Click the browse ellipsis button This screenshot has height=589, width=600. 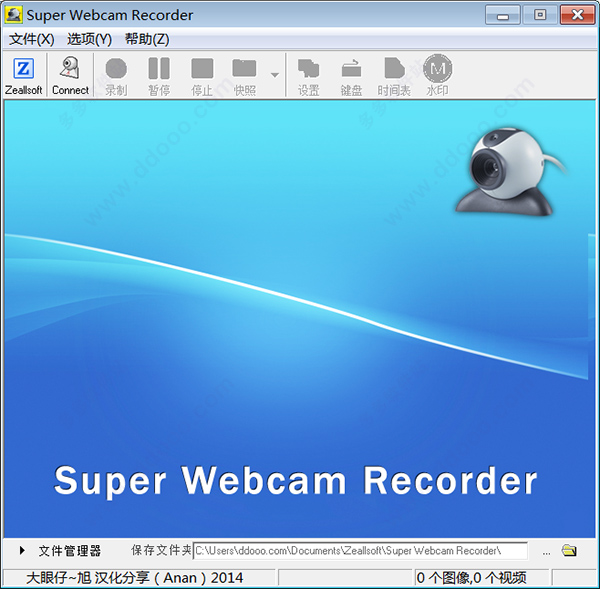[x=546, y=552]
